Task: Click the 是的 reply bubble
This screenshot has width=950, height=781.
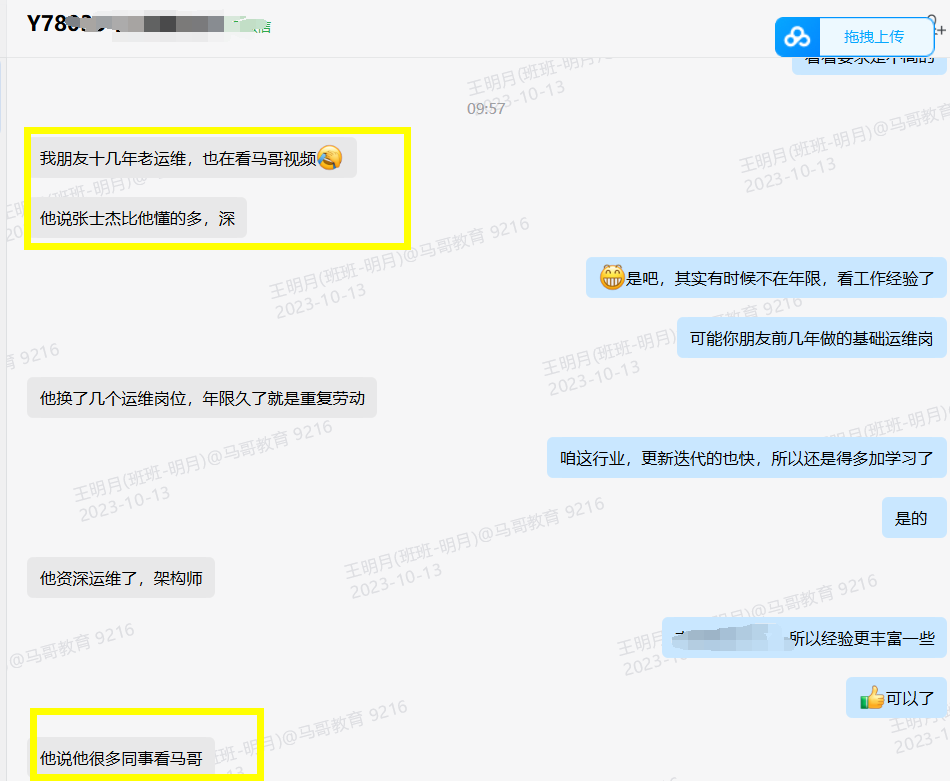Action: tap(912, 518)
